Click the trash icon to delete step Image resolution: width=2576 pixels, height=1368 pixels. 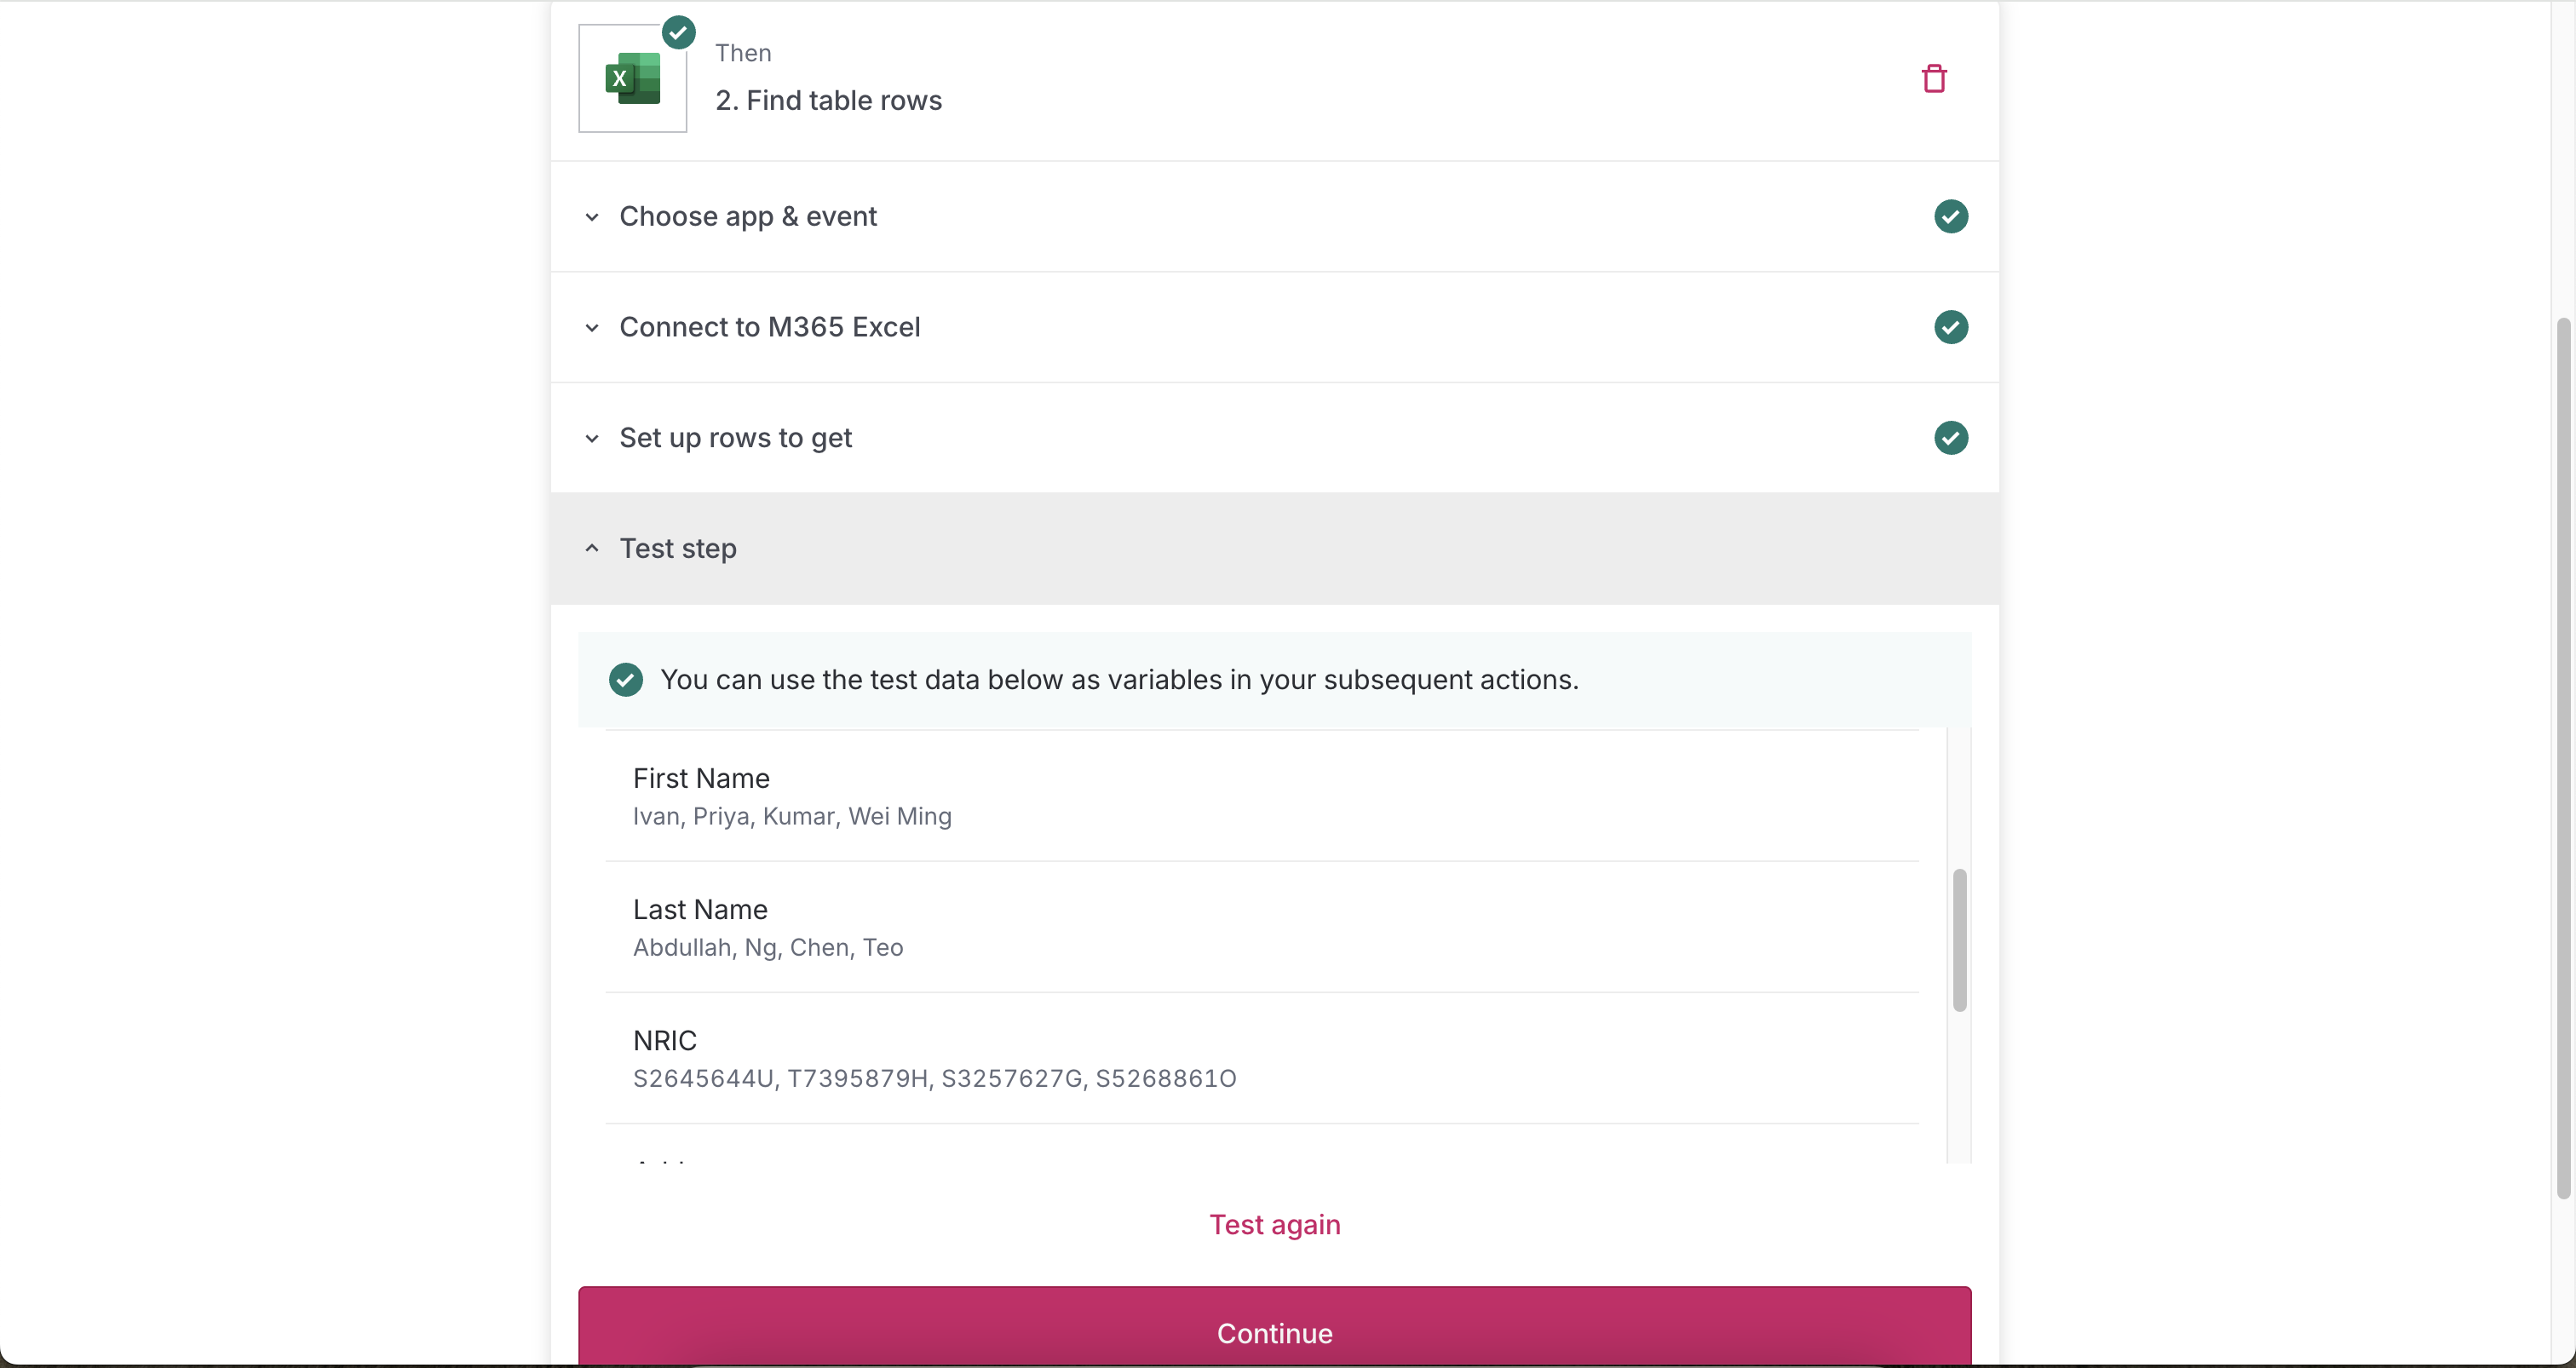1934,78
